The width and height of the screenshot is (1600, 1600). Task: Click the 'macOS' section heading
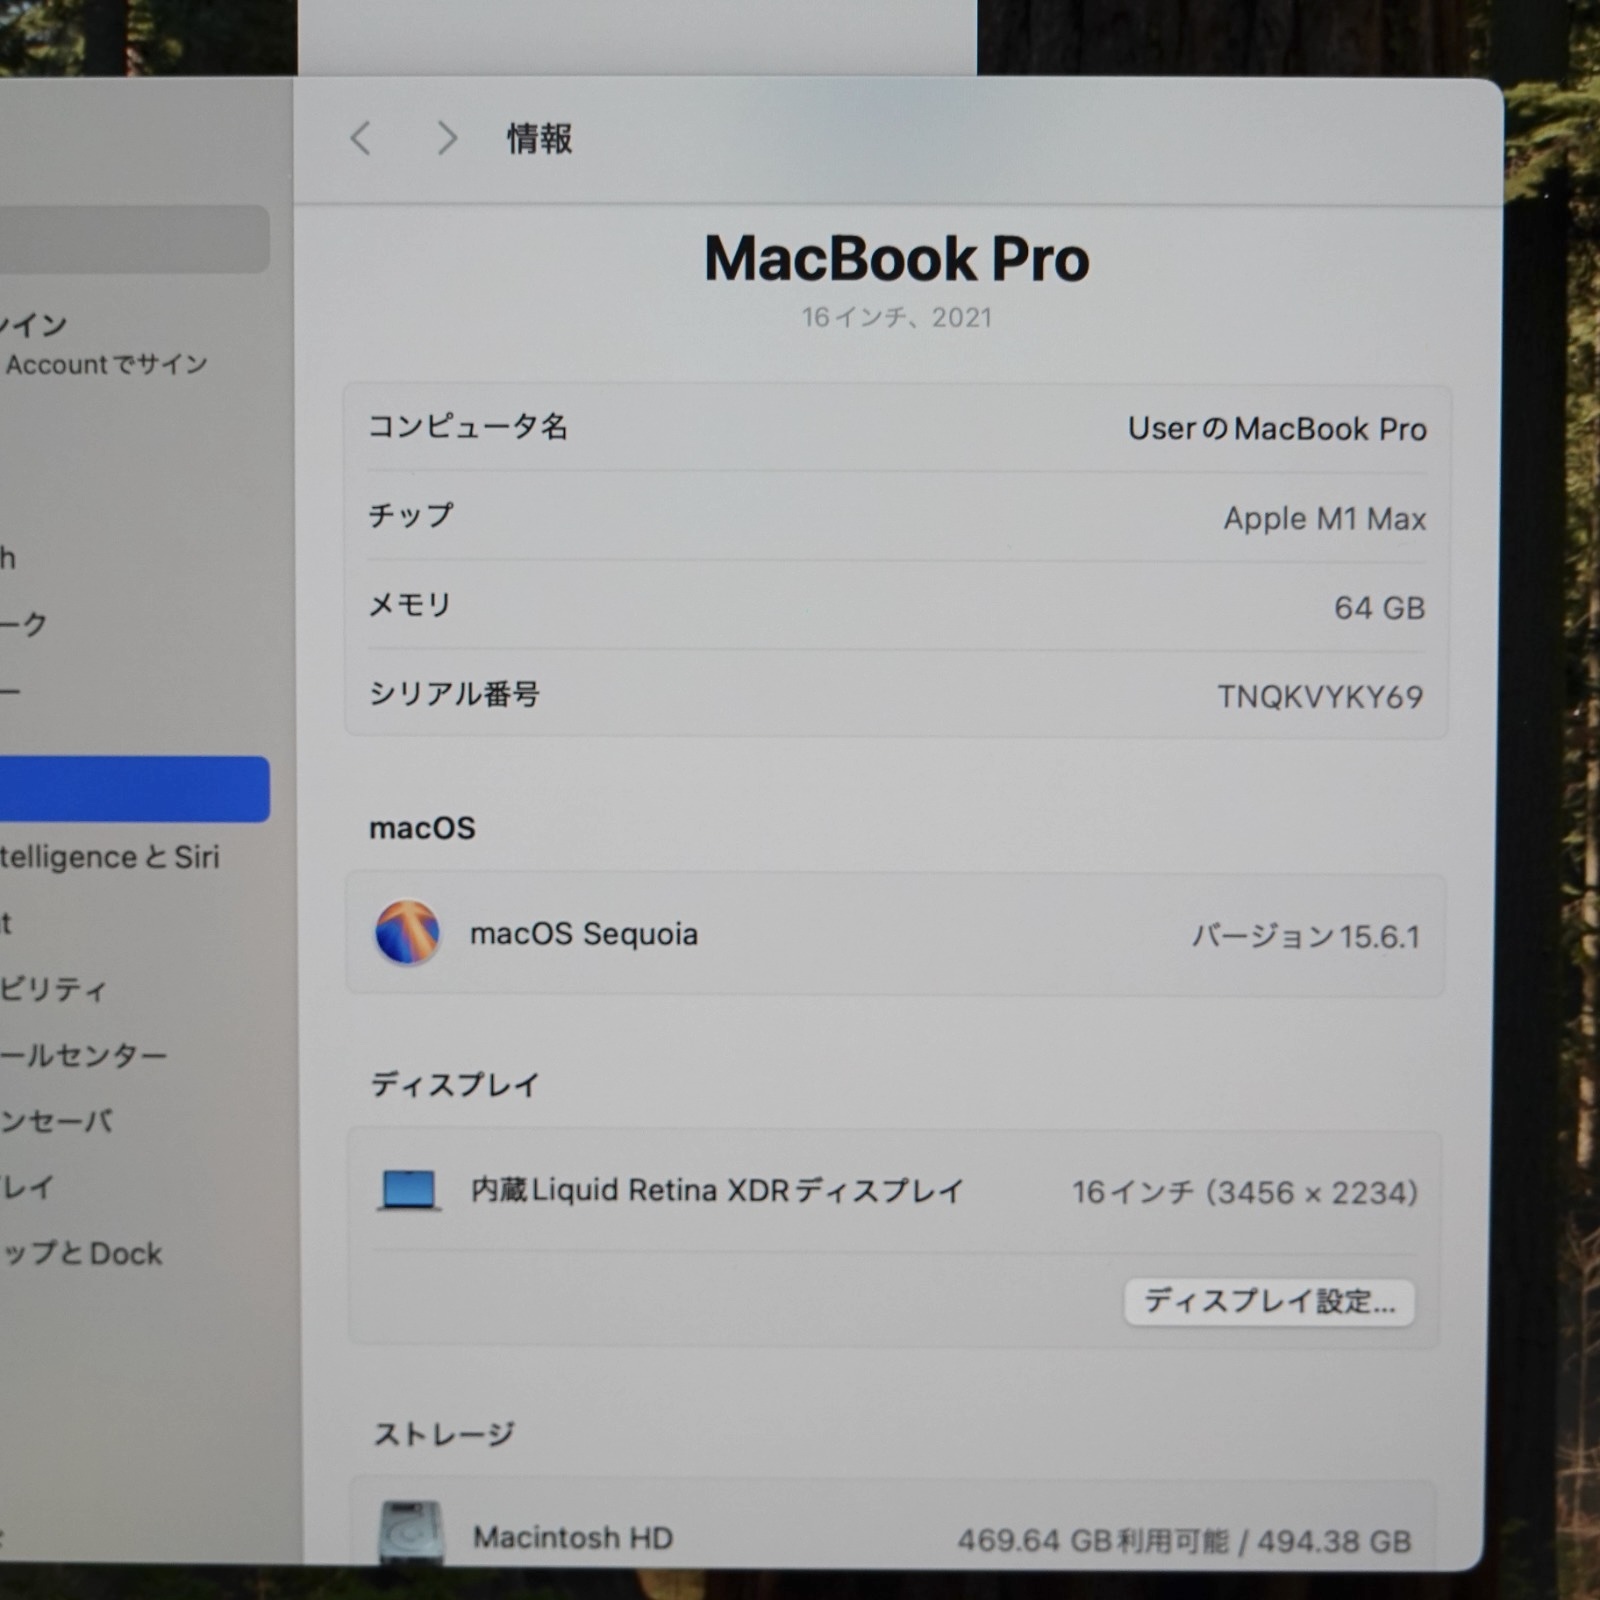422,828
